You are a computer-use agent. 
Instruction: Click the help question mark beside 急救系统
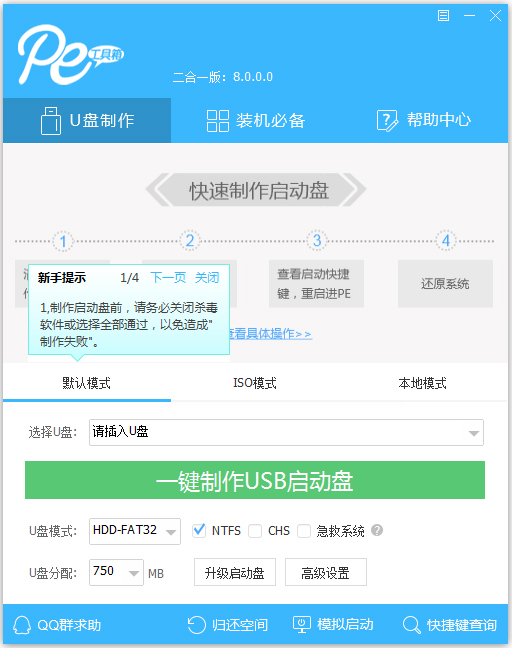pos(377,530)
